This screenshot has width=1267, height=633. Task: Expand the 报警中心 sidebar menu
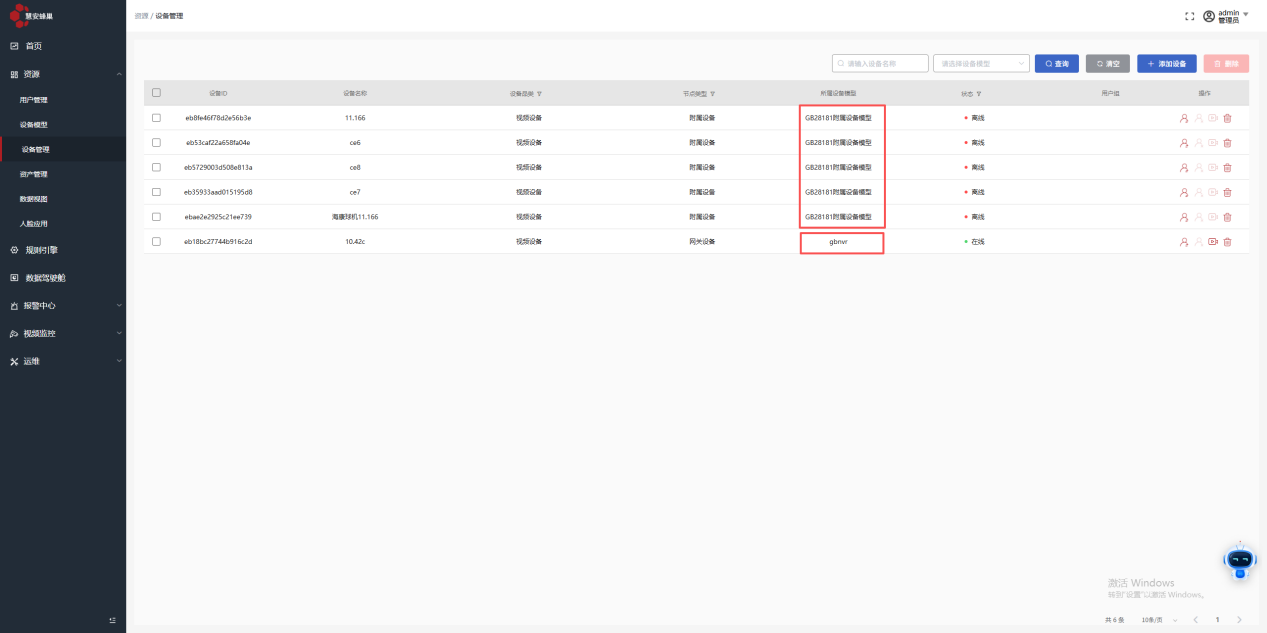63,306
